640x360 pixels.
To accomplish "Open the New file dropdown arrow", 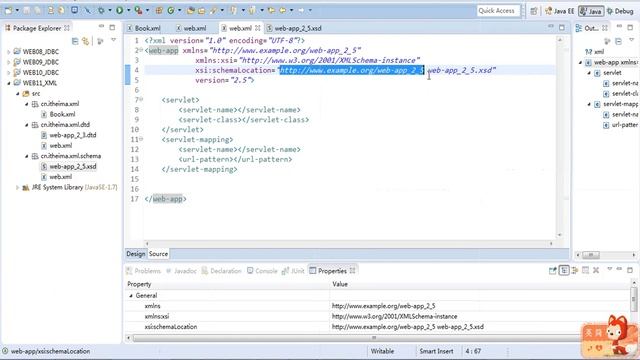I will tap(17, 10).
